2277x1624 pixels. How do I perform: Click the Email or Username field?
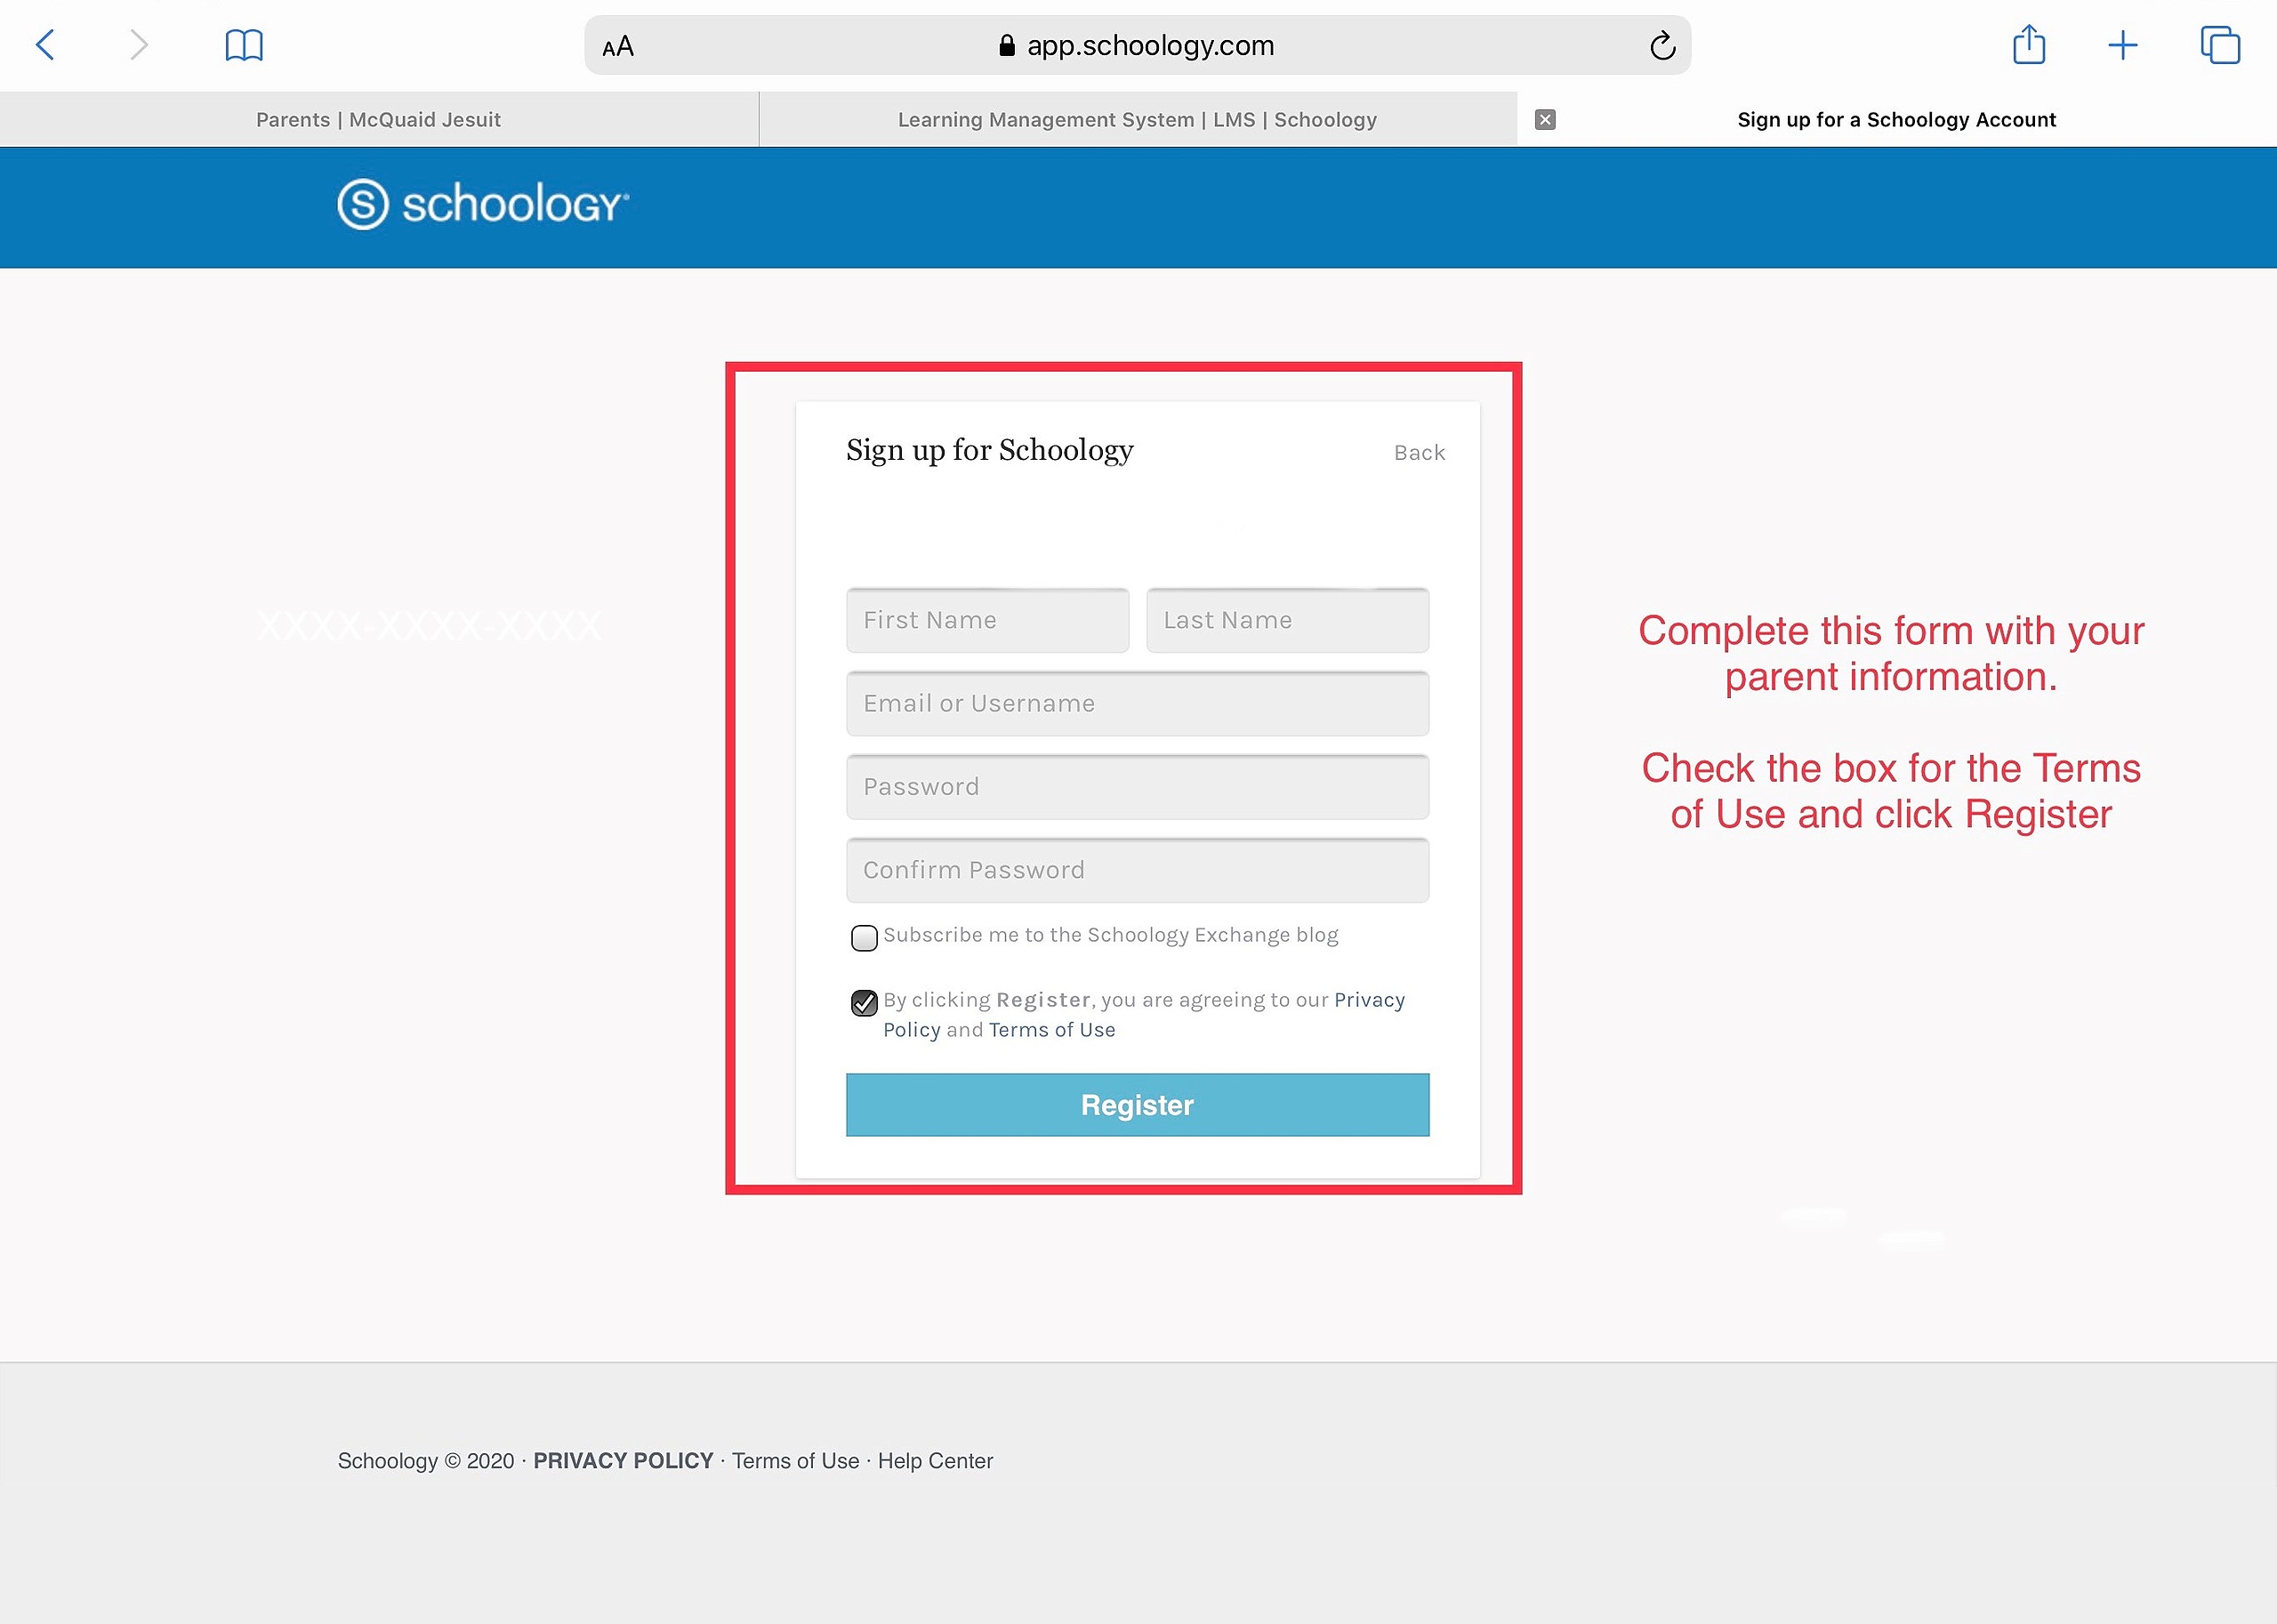tap(1137, 703)
